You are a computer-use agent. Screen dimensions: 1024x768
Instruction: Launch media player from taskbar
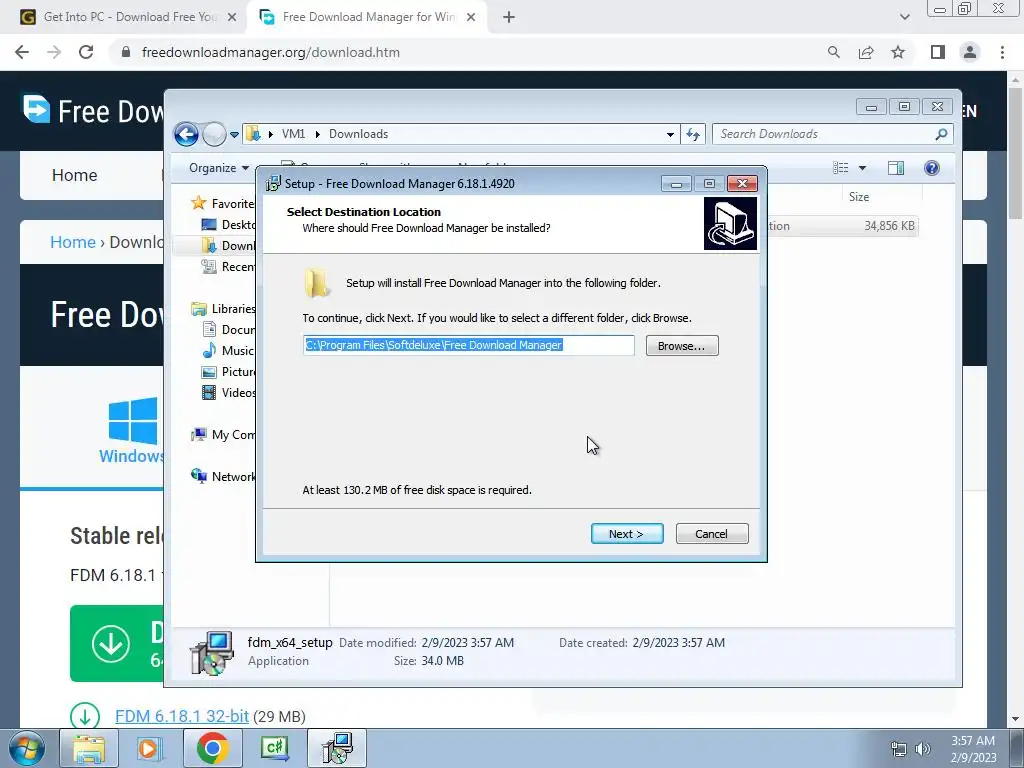pos(150,748)
